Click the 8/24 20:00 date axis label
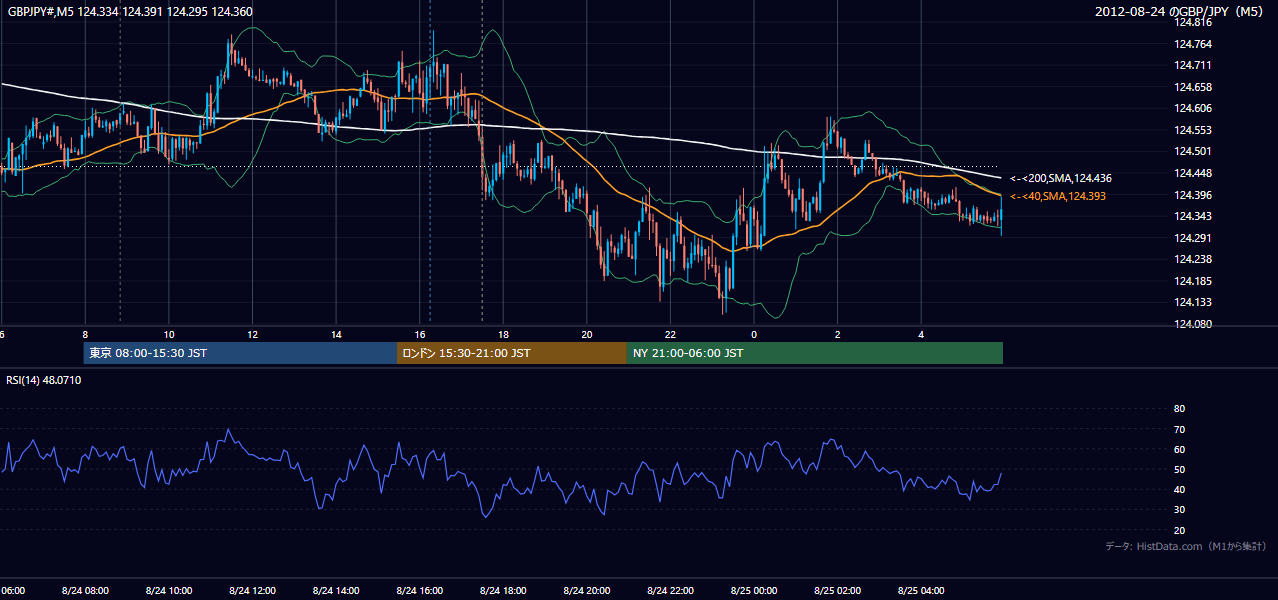The width and height of the screenshot is (1278, 600). [x=587, y=590]
